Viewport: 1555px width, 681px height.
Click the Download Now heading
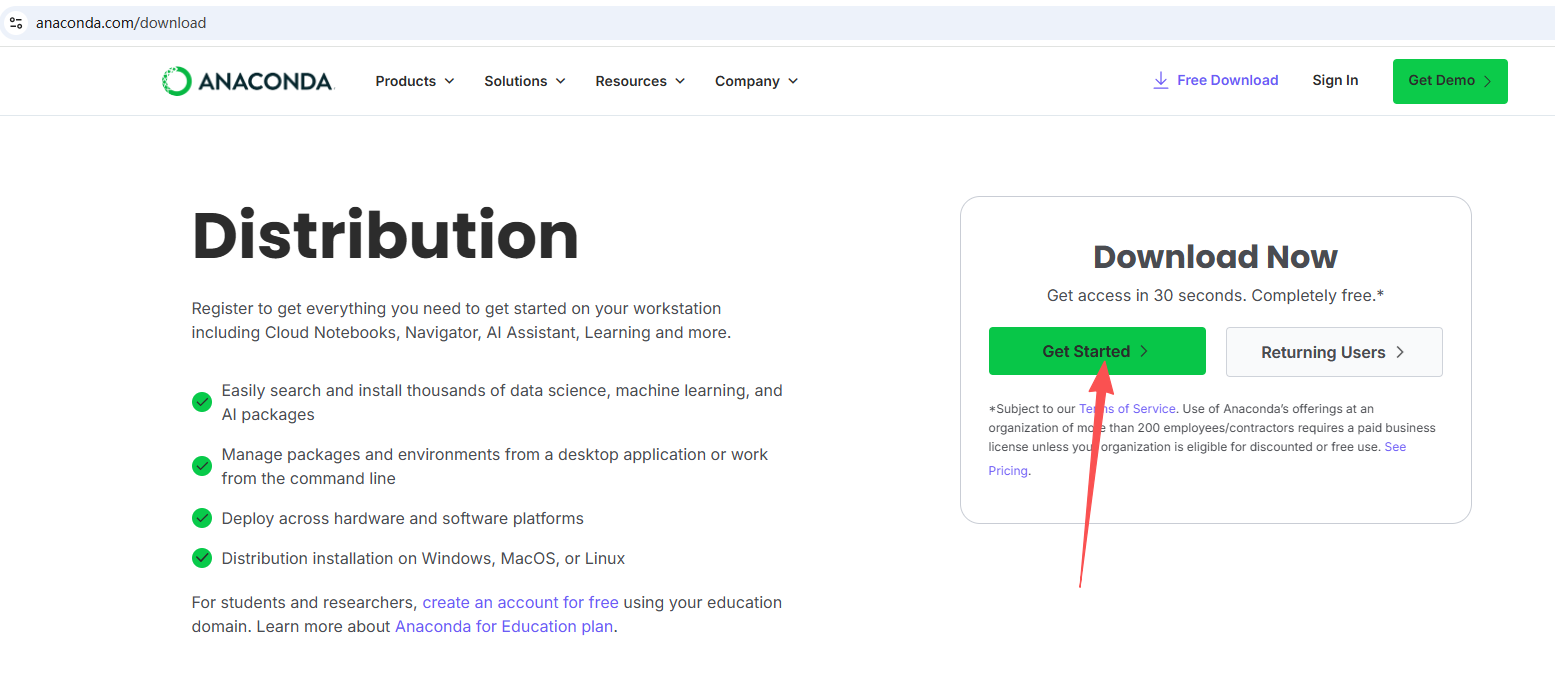coord(1215,257)
